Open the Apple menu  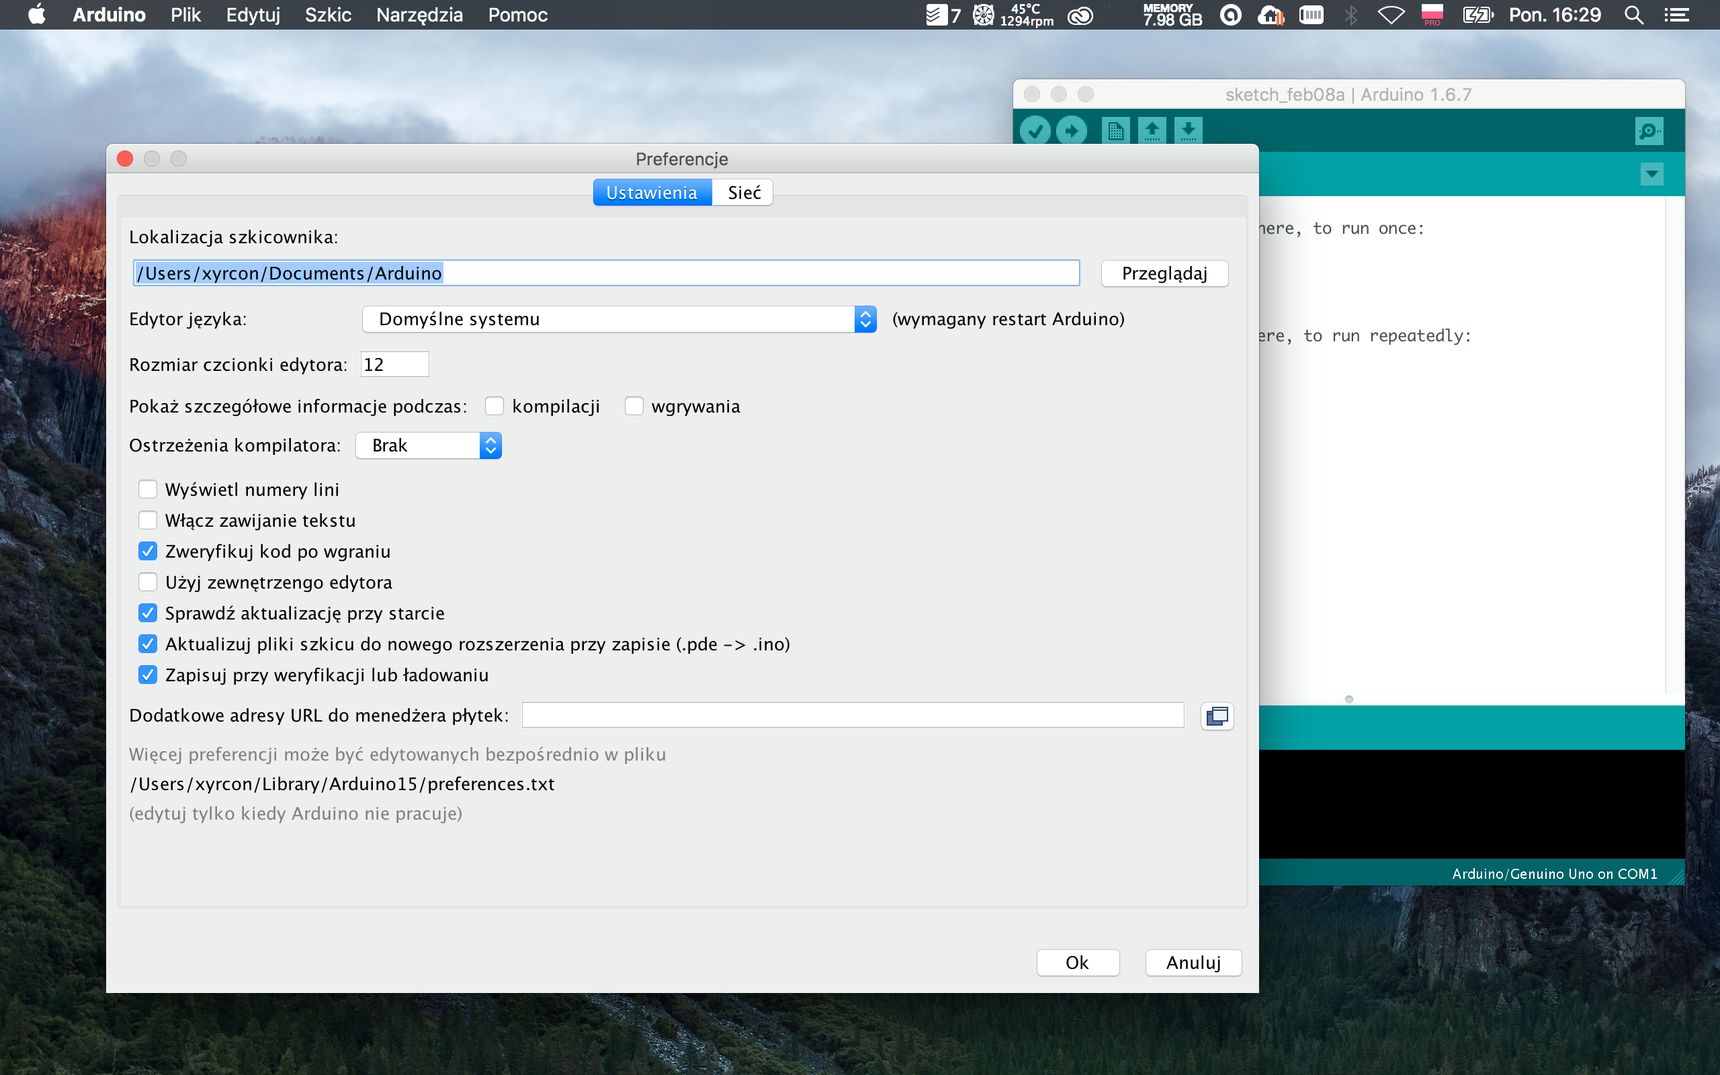point(36,15)
